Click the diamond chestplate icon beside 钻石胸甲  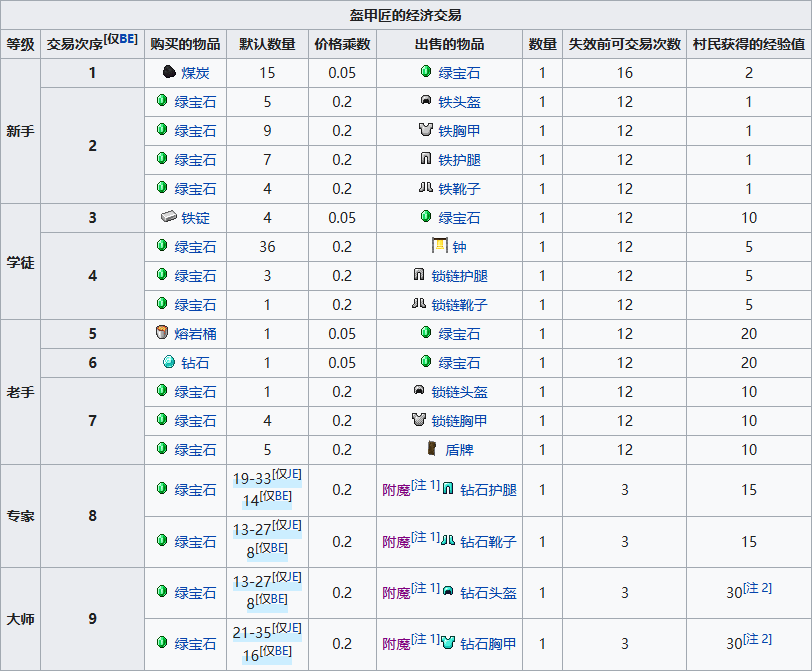[448, 644]
